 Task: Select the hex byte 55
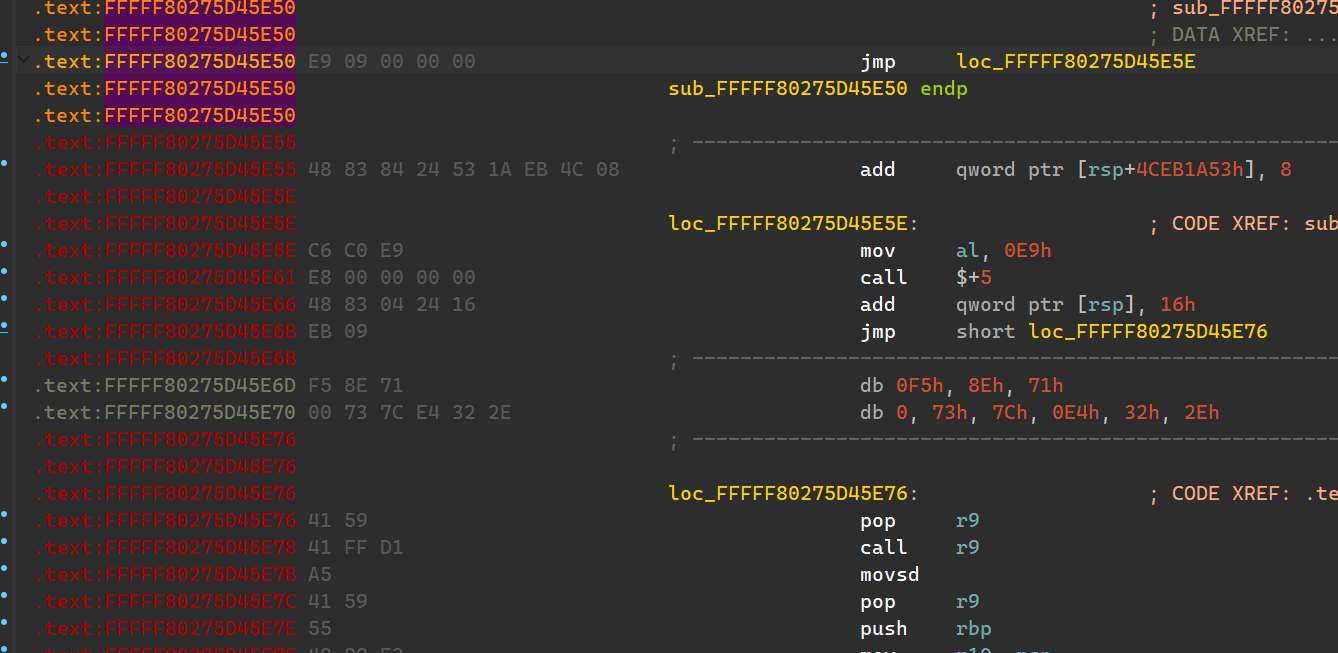[x=320, y=629]
